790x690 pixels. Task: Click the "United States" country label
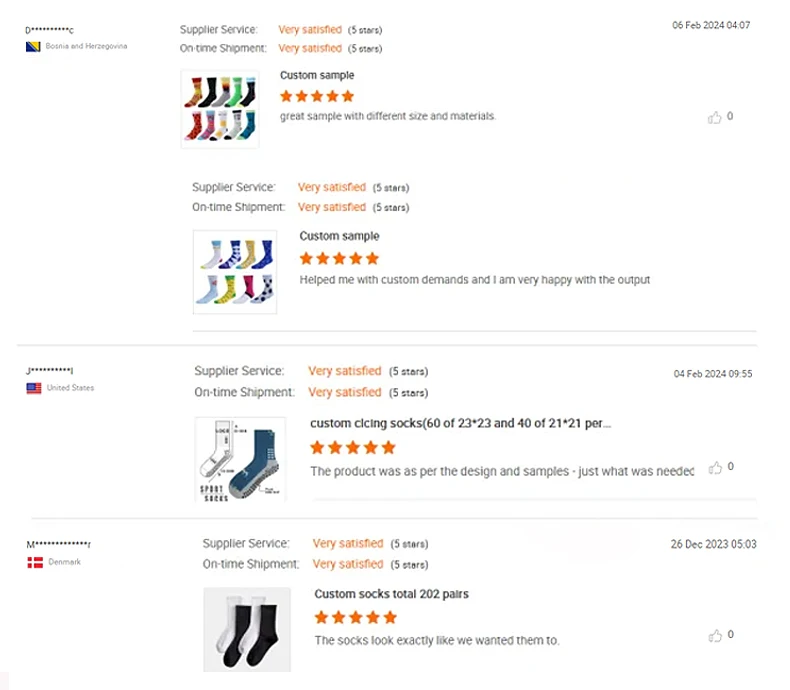70,388
